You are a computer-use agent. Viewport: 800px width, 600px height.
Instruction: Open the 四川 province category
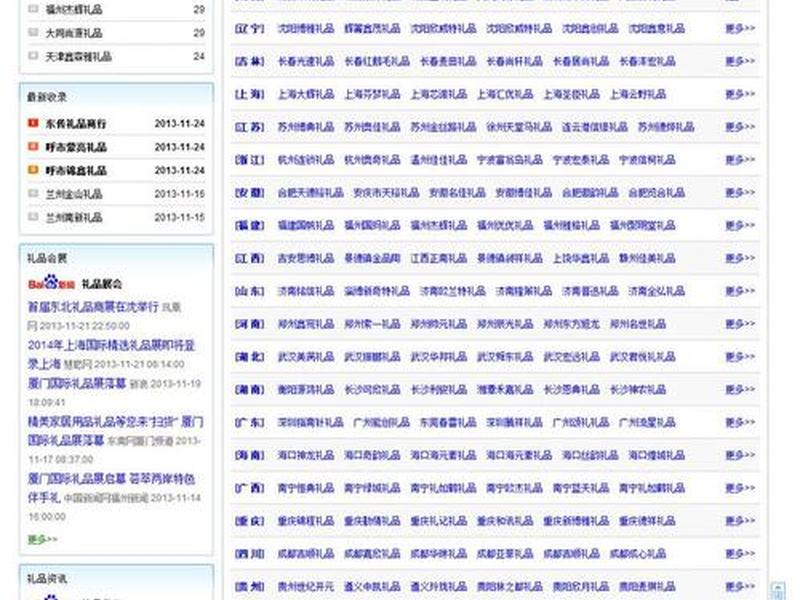tap(249, 554)
